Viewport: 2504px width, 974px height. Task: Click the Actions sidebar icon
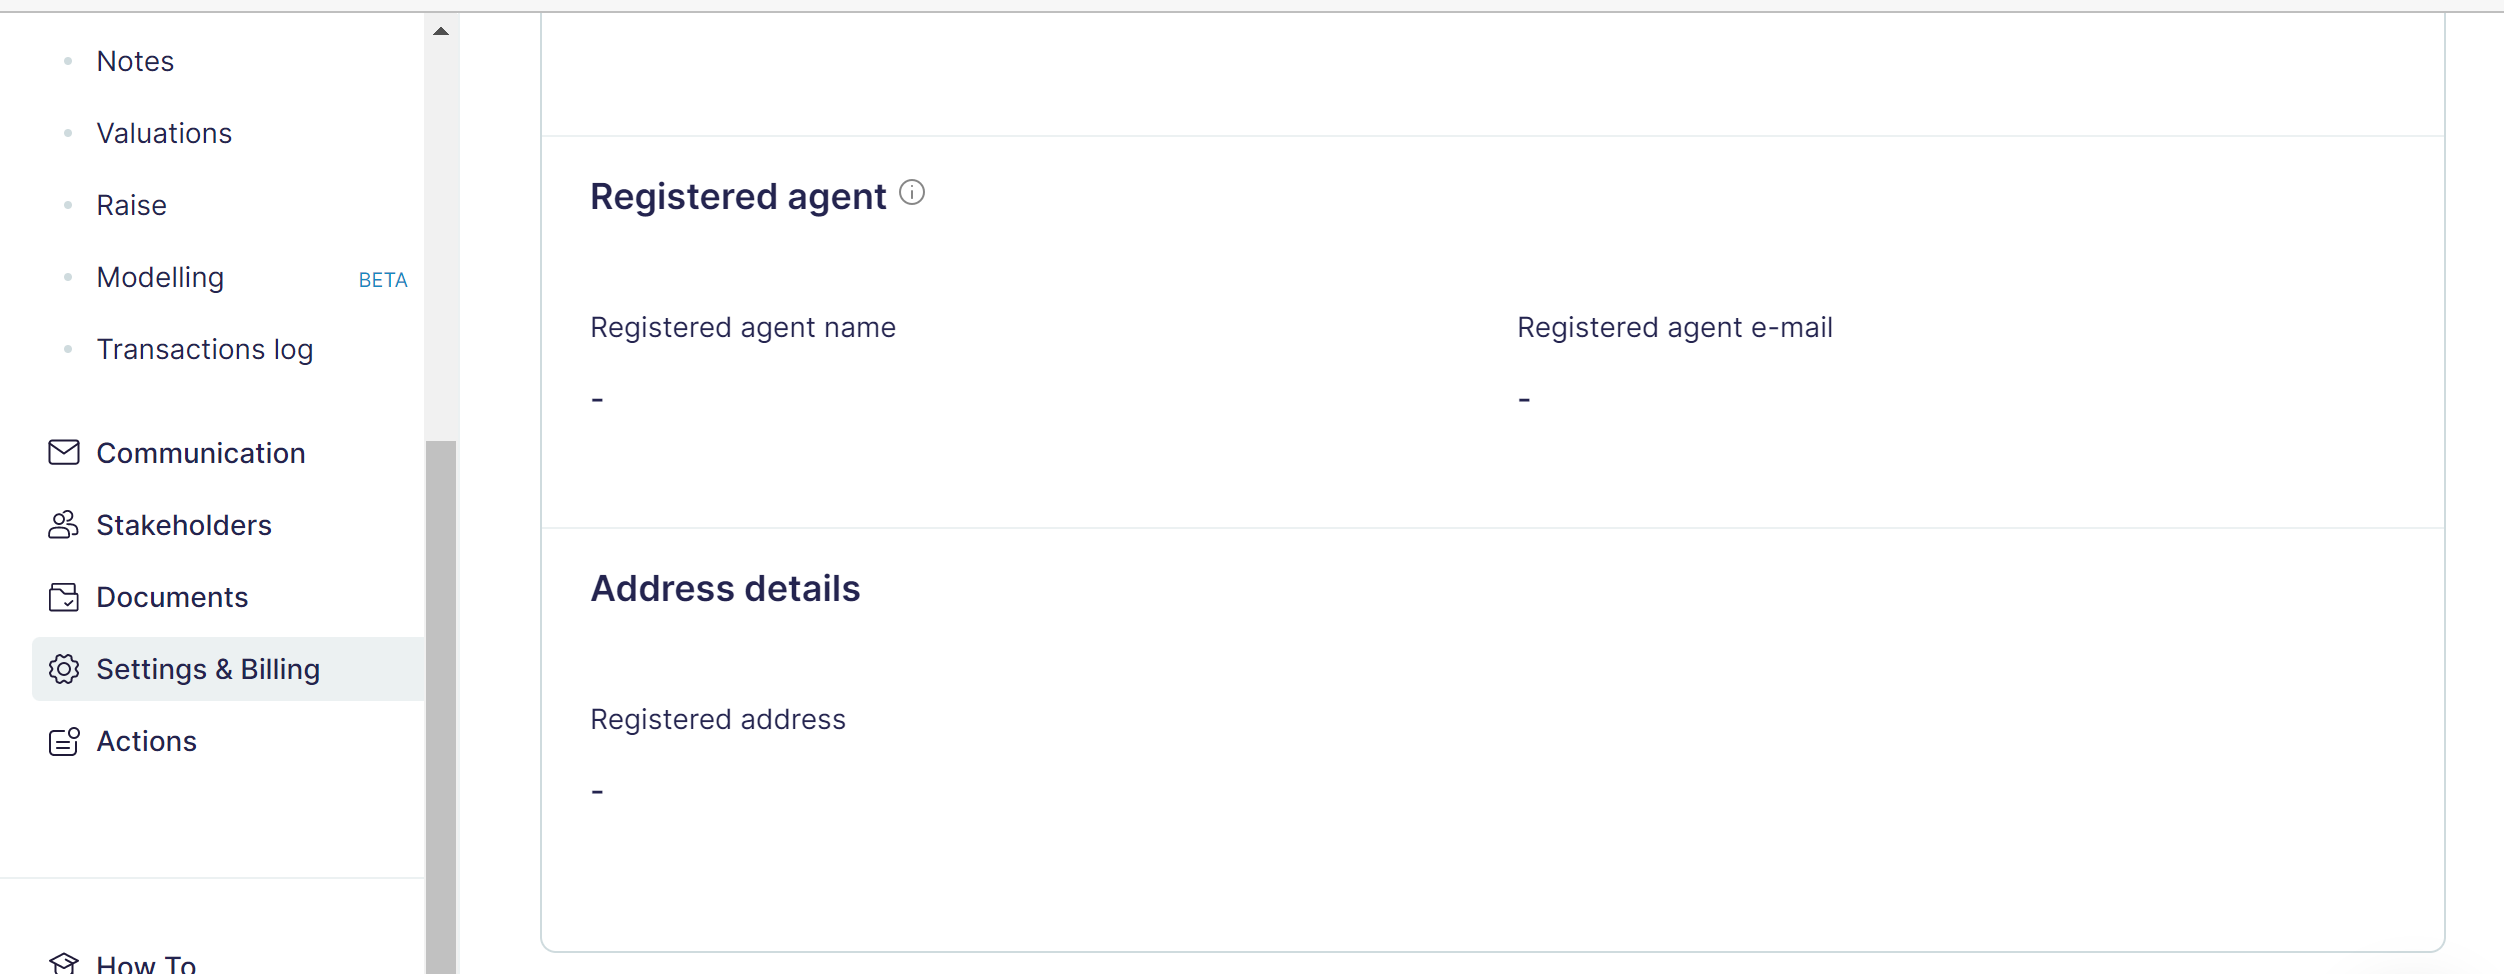64,741
